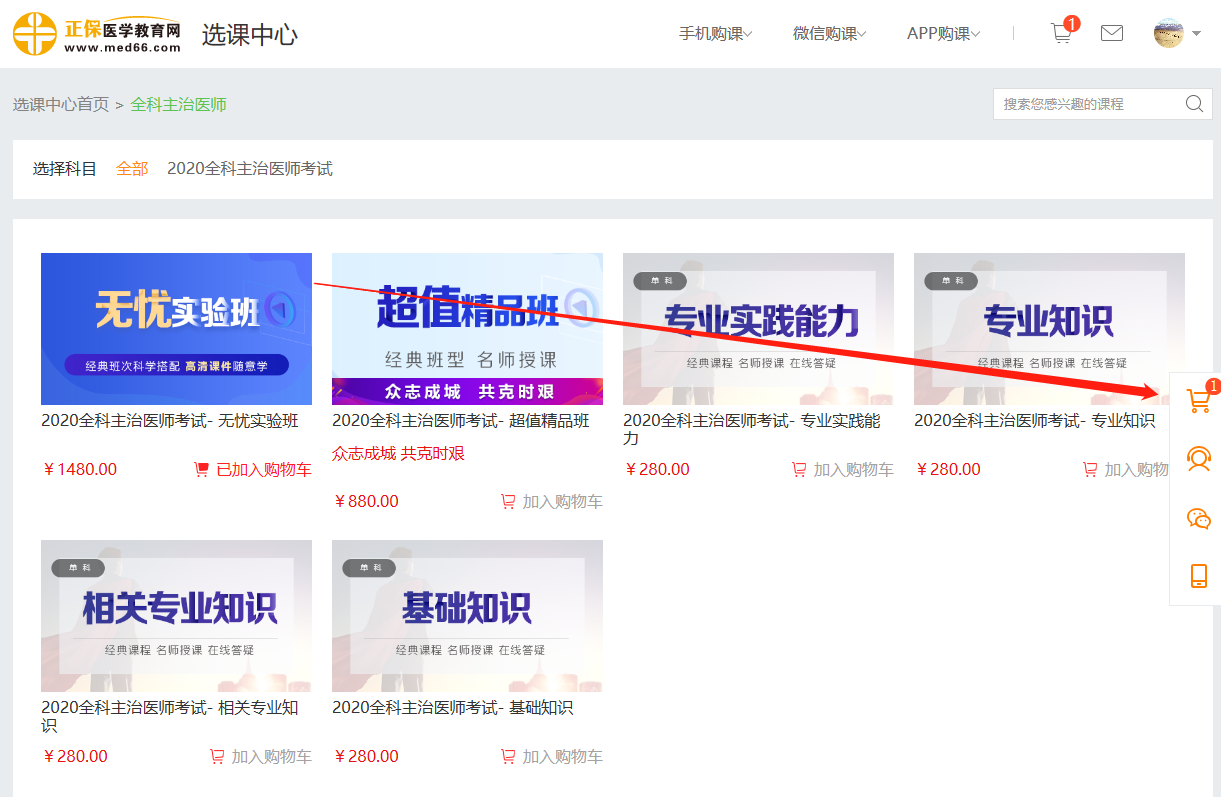
Task: Expand the 手机购课 dropdown
Action: 715,34
